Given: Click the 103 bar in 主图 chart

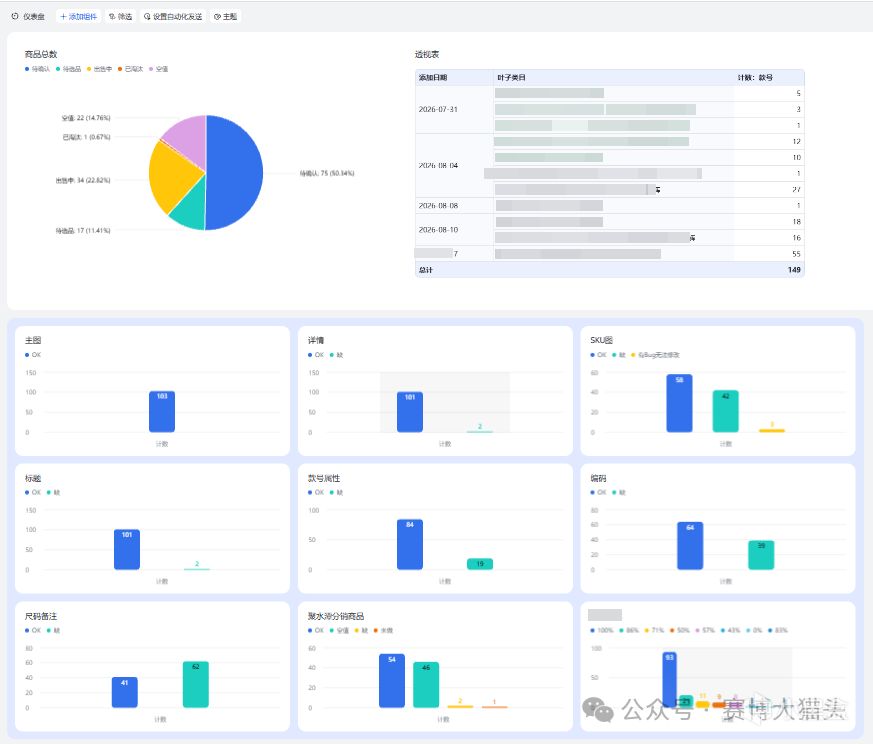Looking at the screenshot, I should click(162, 412).
